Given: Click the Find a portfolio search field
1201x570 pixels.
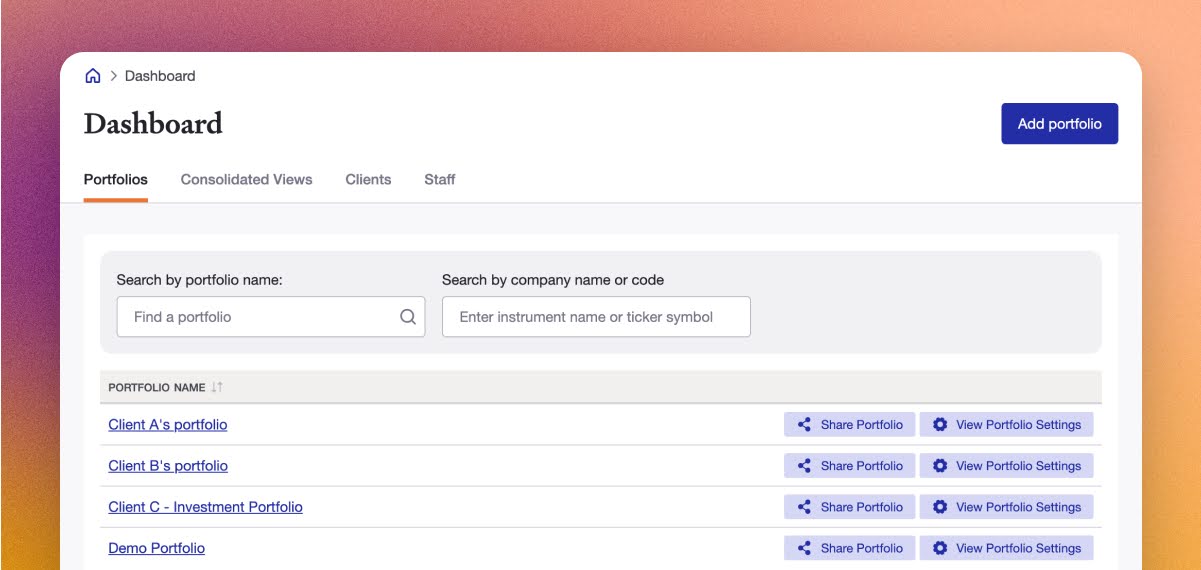Looking at the screenshot, I should [271, 317].
